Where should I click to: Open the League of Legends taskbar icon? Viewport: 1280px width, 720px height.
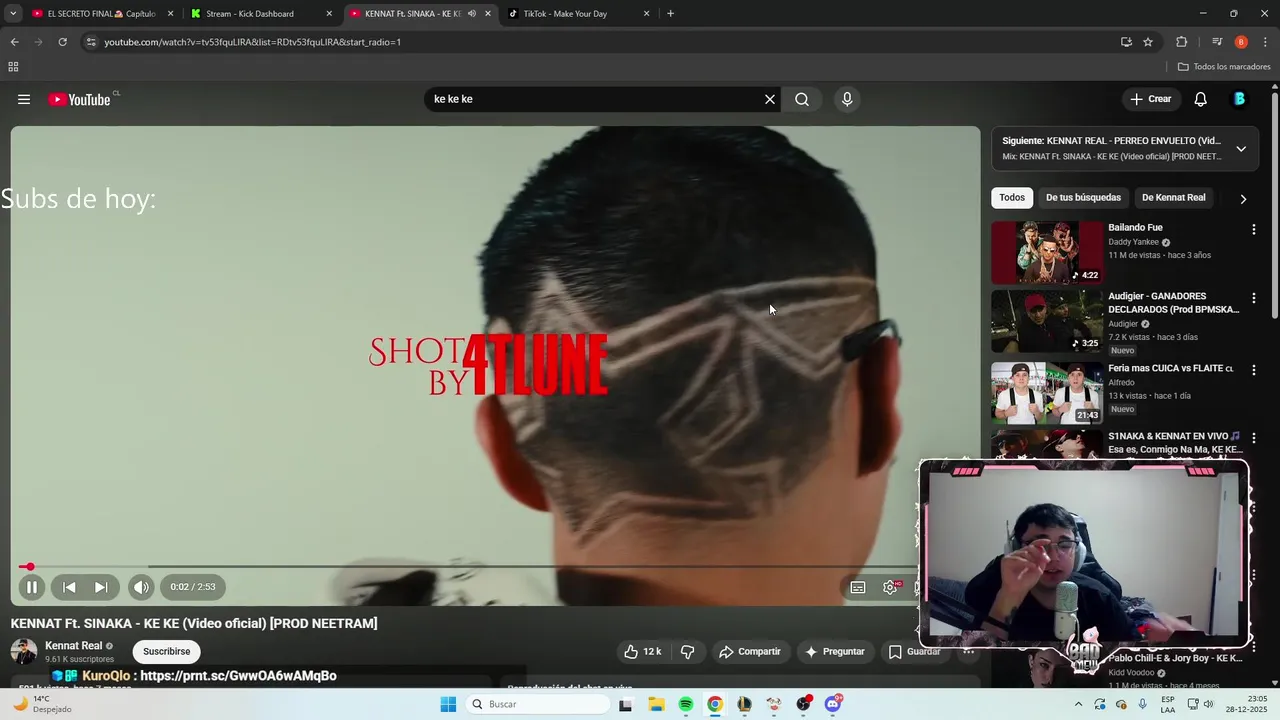pos(744,704)
